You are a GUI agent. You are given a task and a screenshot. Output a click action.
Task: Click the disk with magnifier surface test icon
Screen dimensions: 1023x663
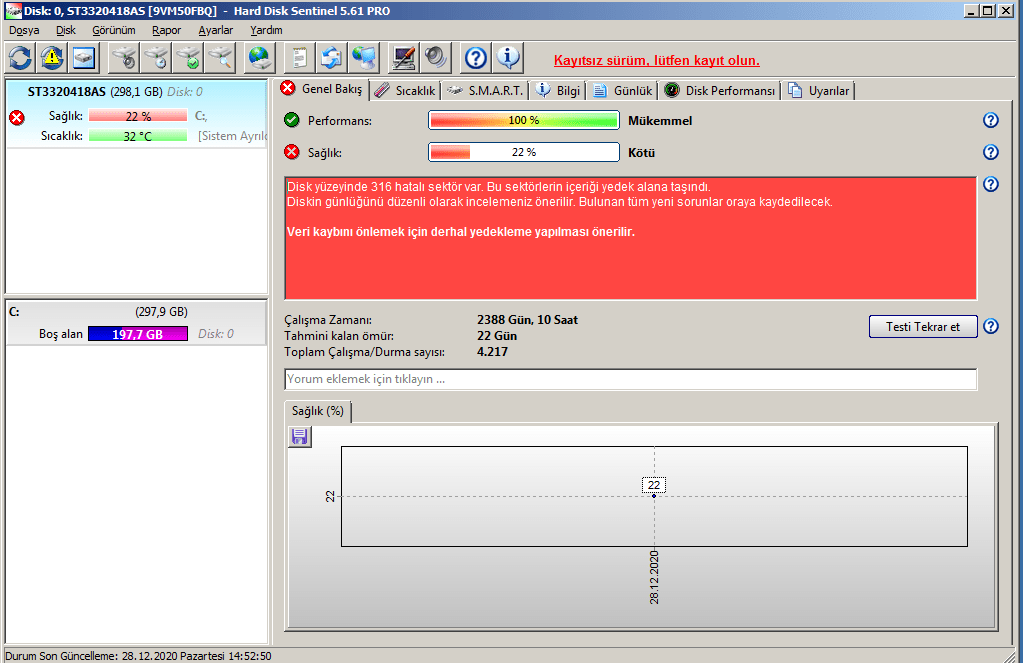(221, 58)
